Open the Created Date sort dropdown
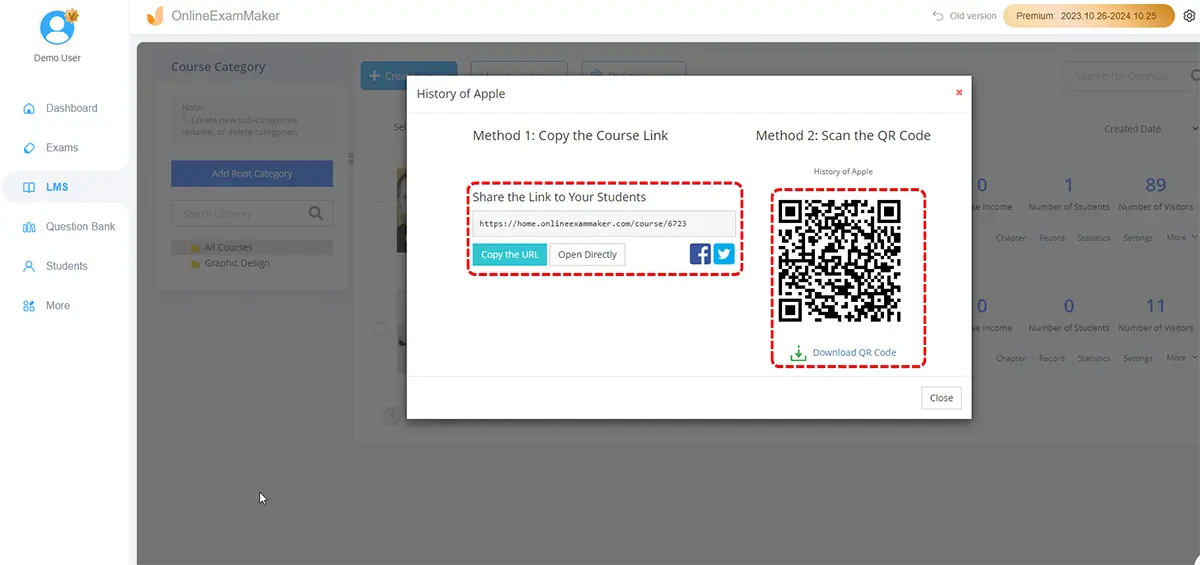Viewport: 1200px width, 565px height. tap(1149, 129)
